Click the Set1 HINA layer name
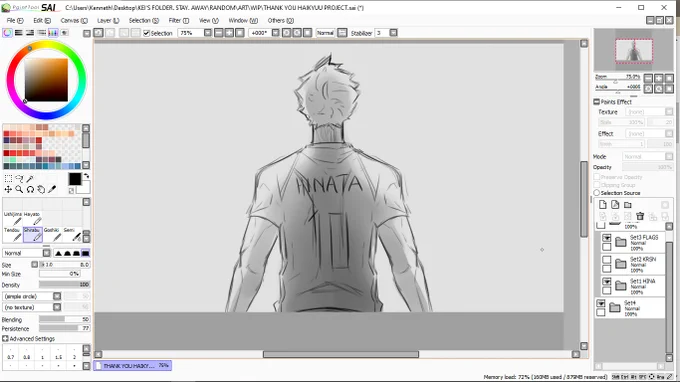Image resolution: width=680 pixels, height=382 pixels. pyautogui.click(x=643, y=281)
